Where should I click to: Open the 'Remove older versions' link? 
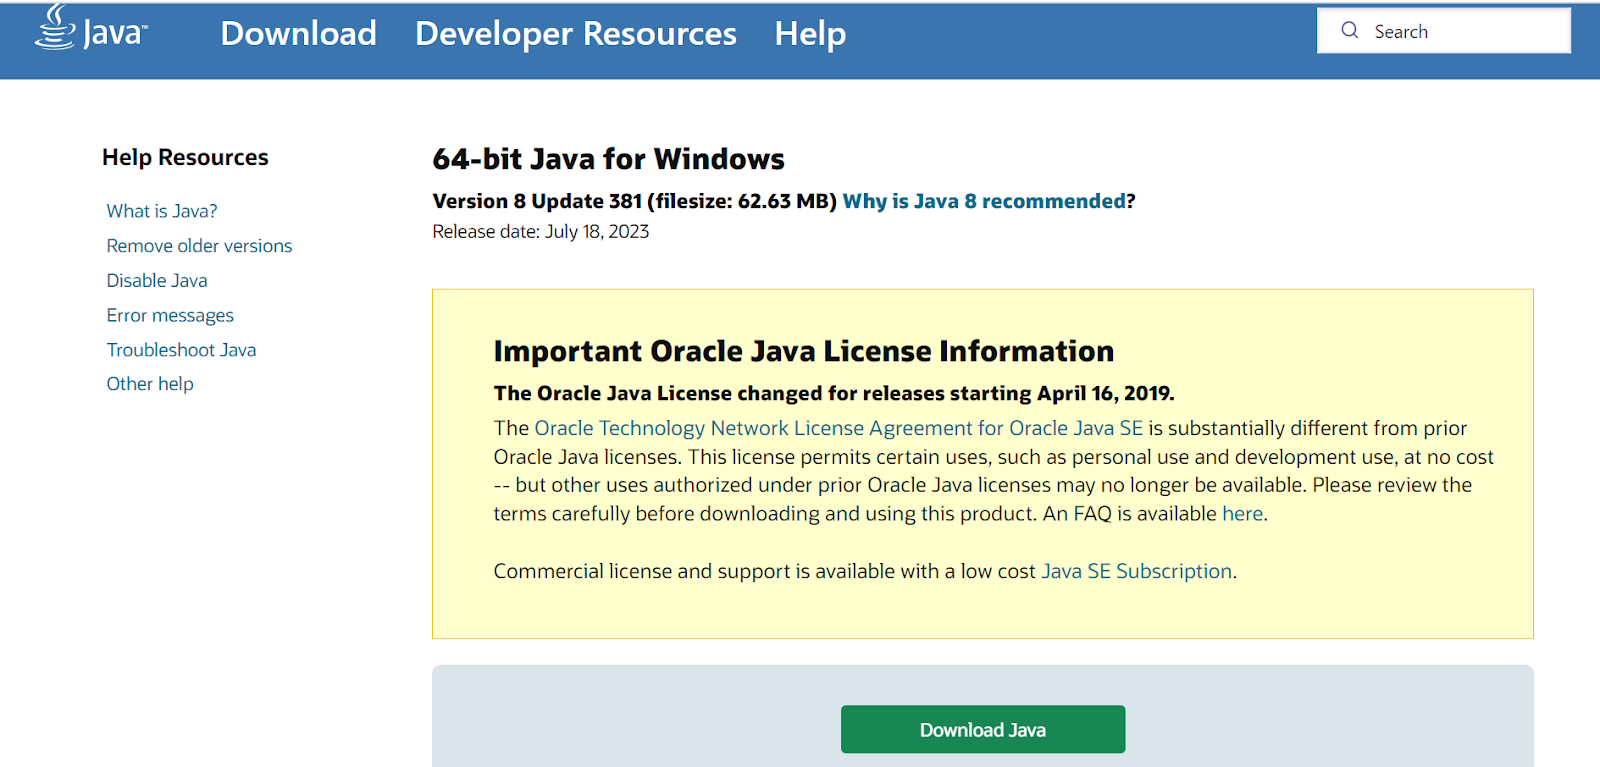199,246
